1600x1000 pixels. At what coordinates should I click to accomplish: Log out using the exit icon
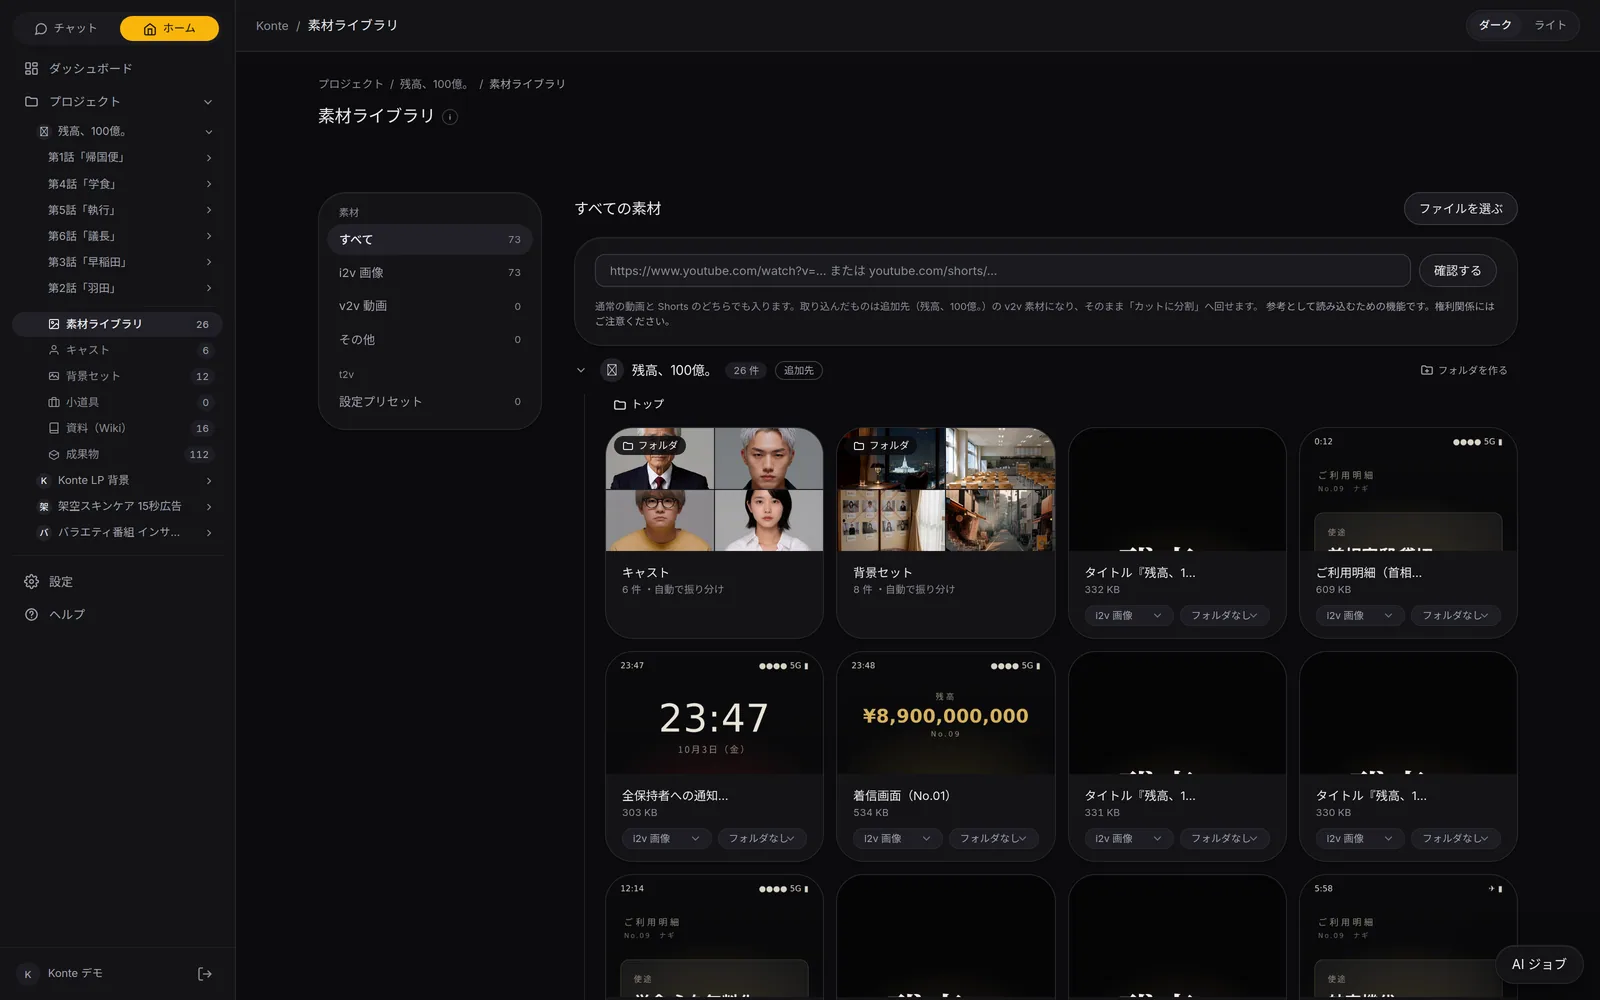(205, 974)
